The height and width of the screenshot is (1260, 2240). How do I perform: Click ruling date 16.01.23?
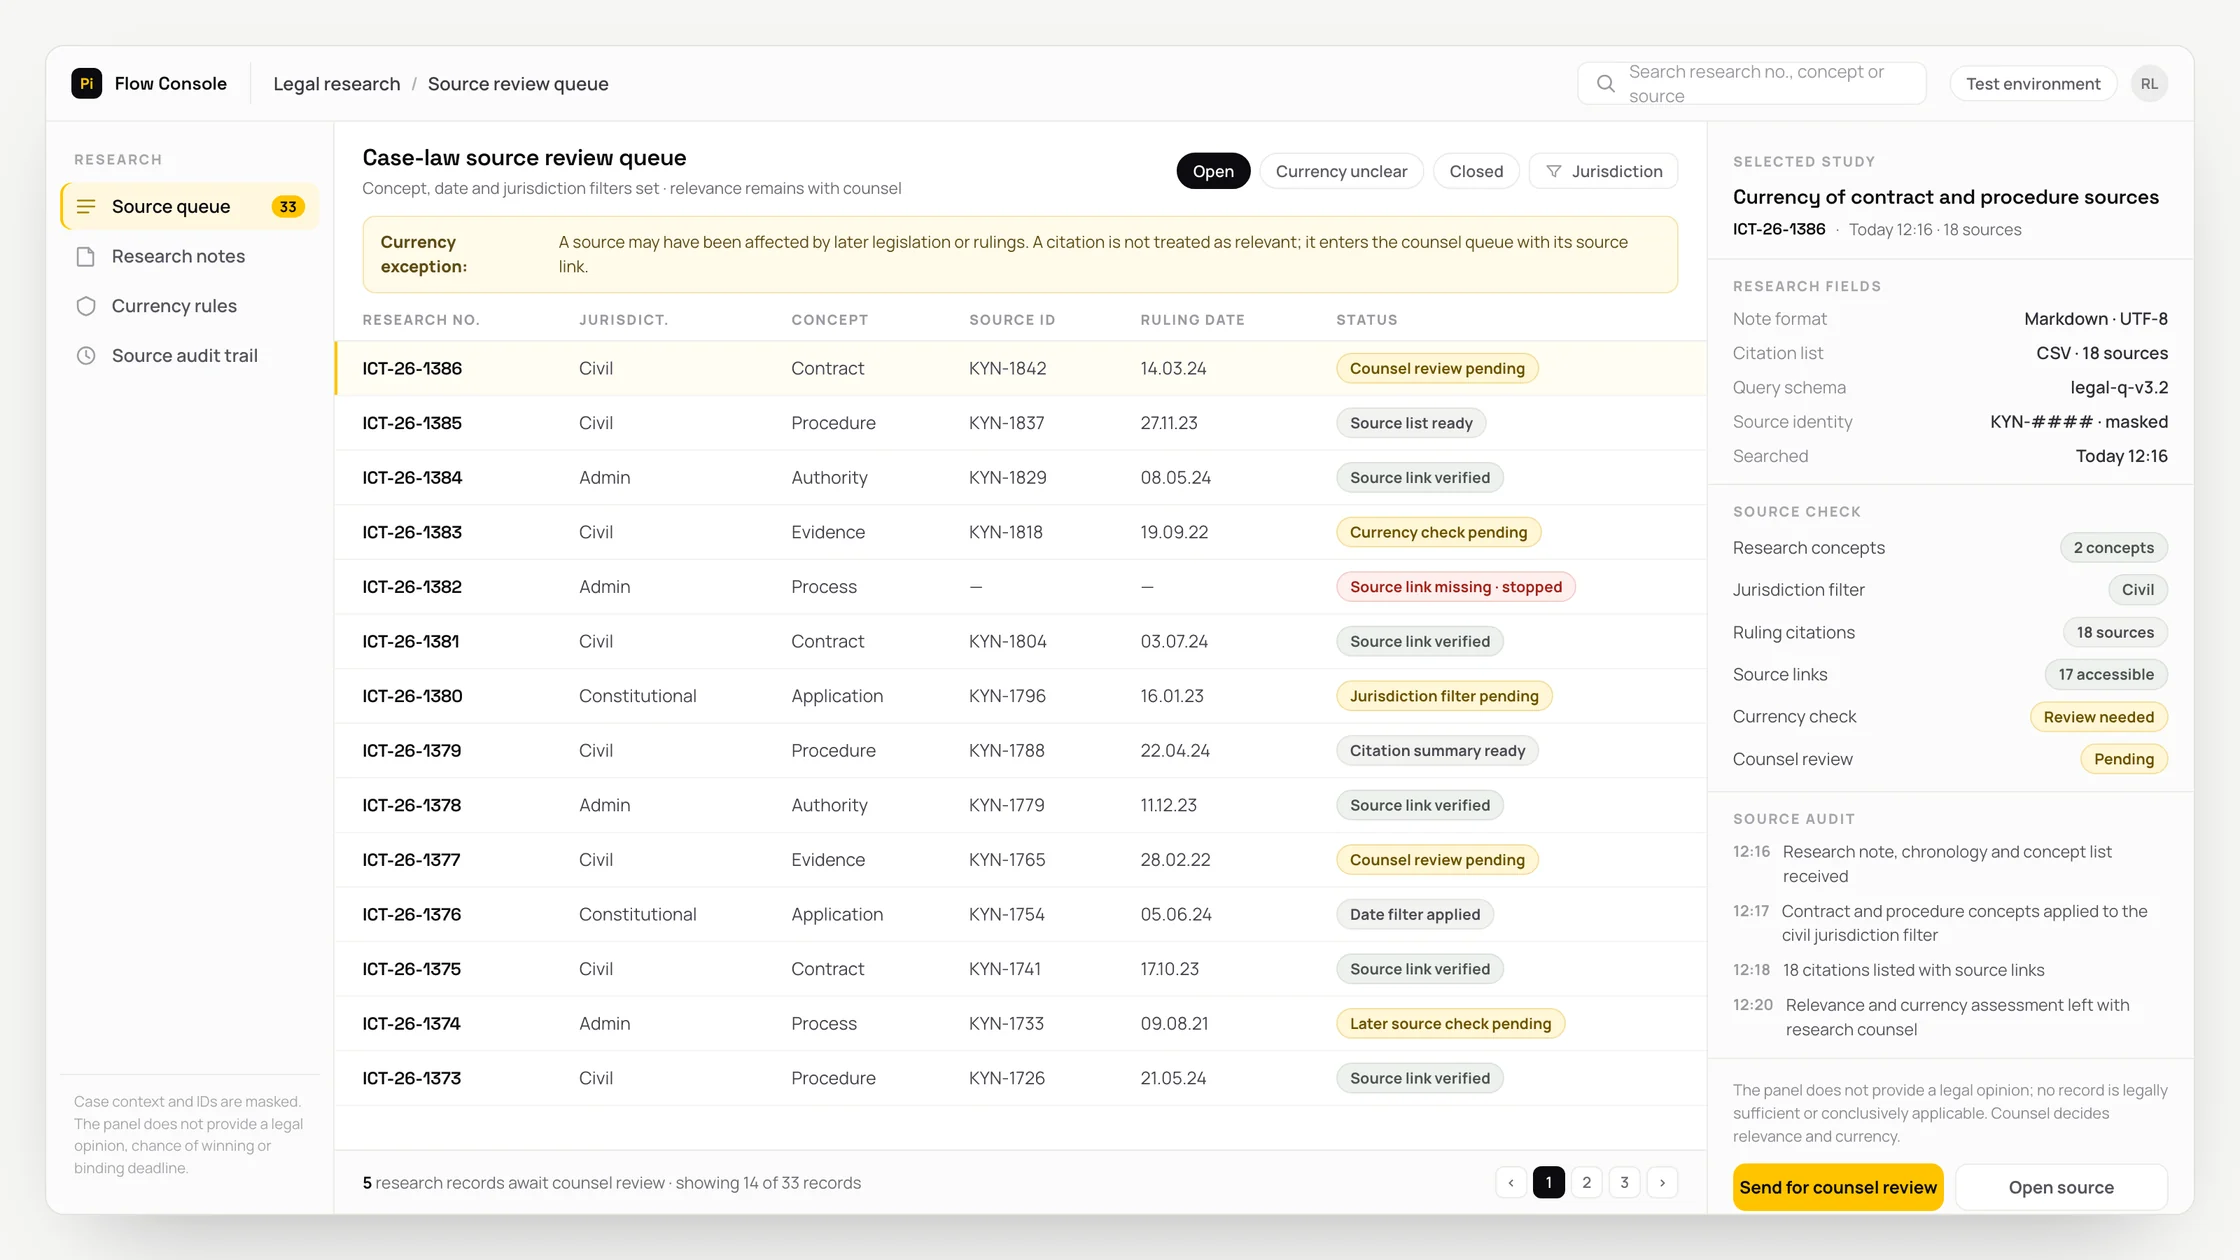click(x=1172, y=696)
